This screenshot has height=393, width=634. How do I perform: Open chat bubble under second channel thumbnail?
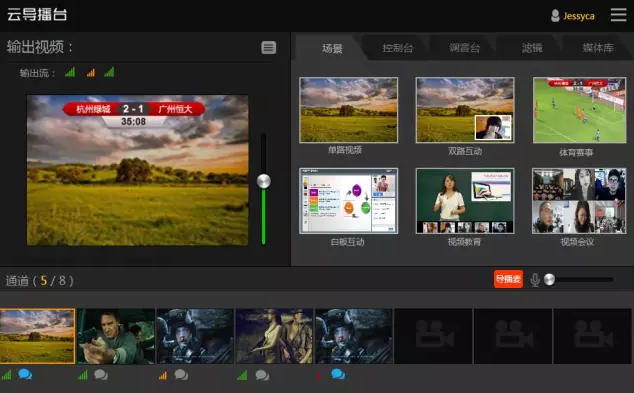point(101,375)
